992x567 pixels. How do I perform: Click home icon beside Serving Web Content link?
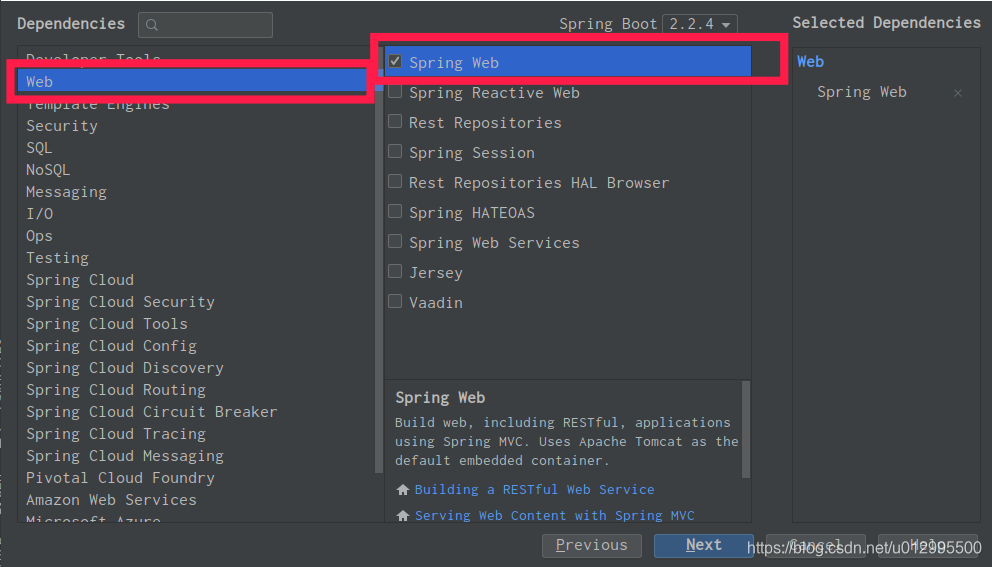coord(402,516)
